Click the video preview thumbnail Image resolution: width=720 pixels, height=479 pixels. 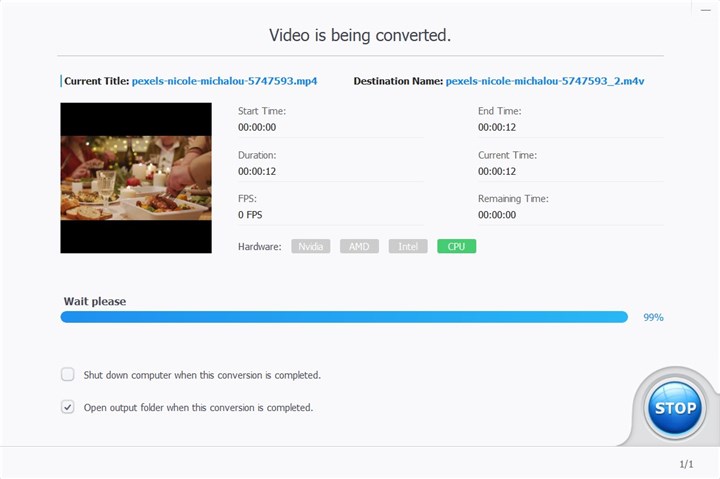[x=136, y=178]
